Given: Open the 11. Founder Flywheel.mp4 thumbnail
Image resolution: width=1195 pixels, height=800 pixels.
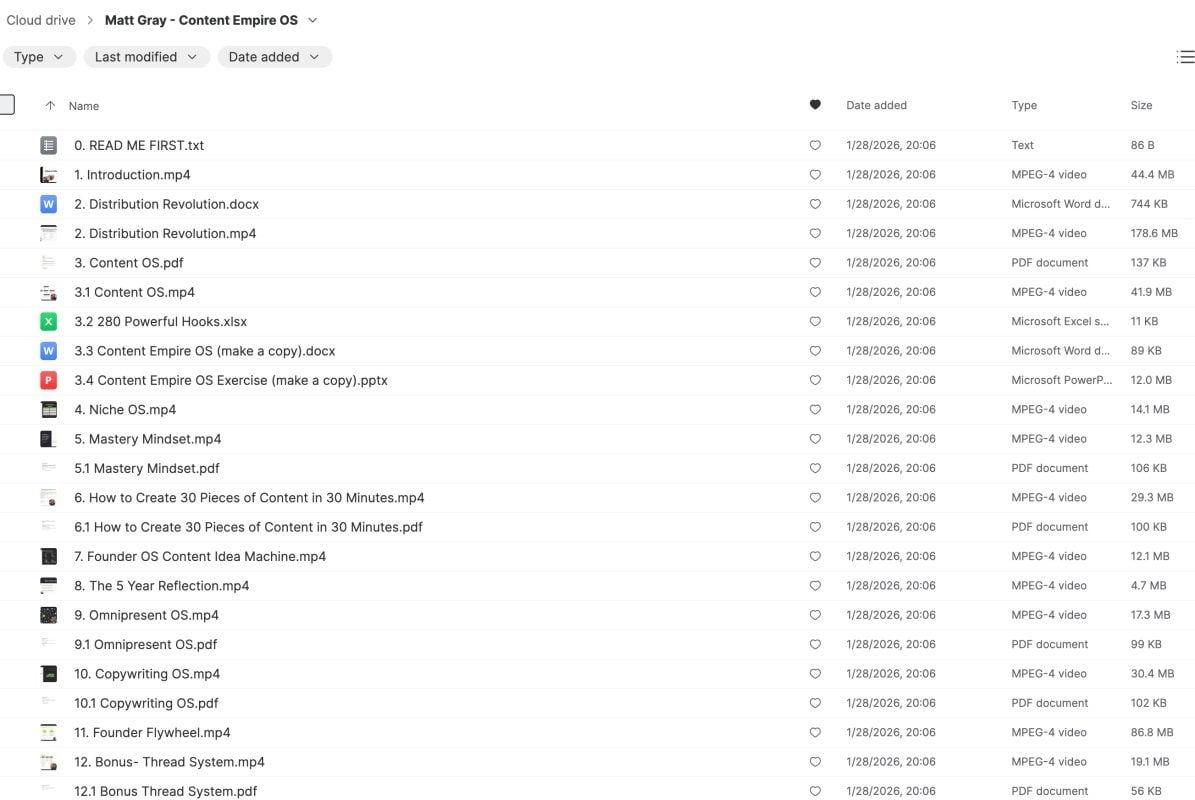Looking at the screenshot, I should [x=48, y=733].
